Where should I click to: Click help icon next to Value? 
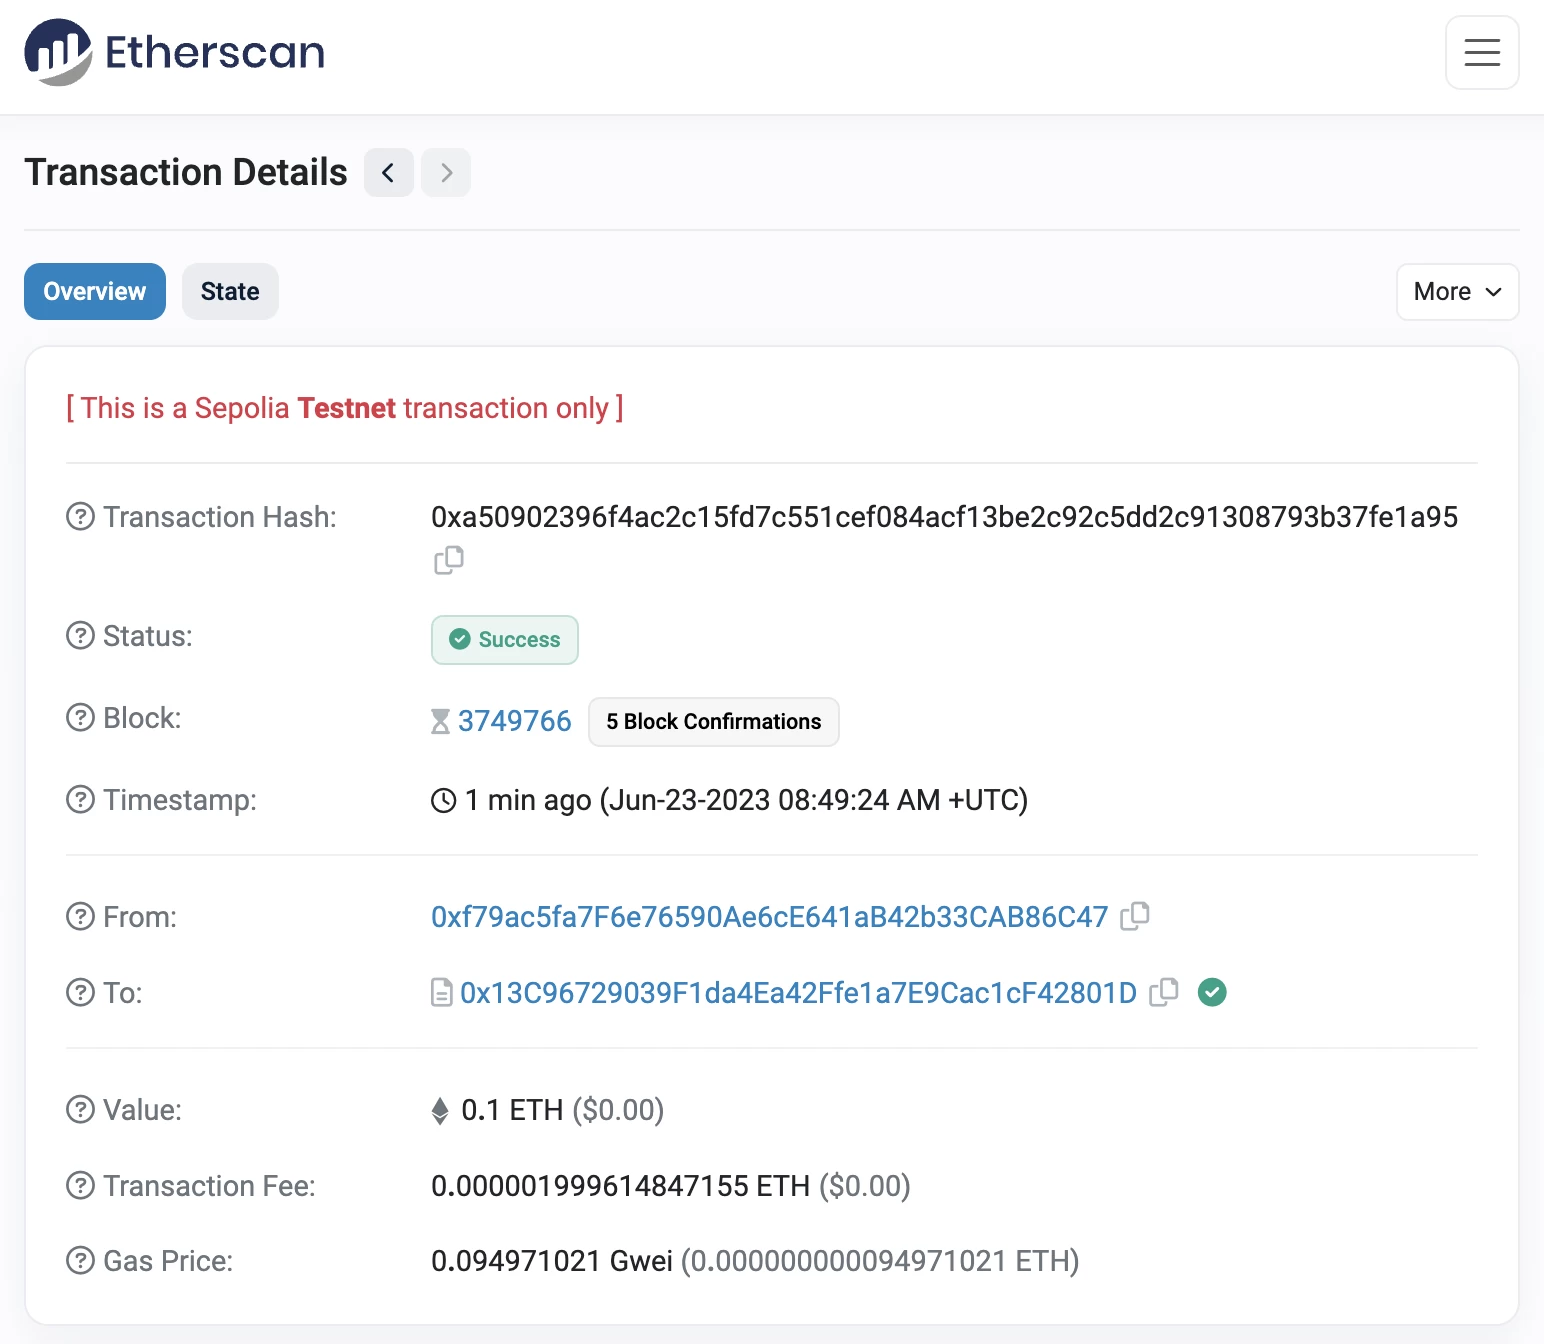click(80, 1110)
